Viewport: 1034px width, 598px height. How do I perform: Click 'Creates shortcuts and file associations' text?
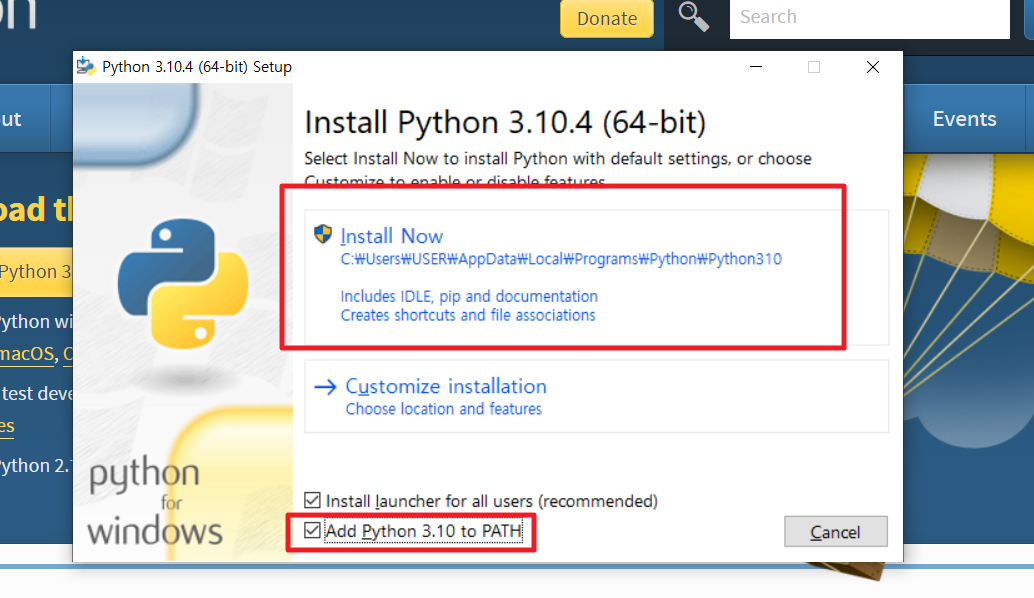[468, 315]
